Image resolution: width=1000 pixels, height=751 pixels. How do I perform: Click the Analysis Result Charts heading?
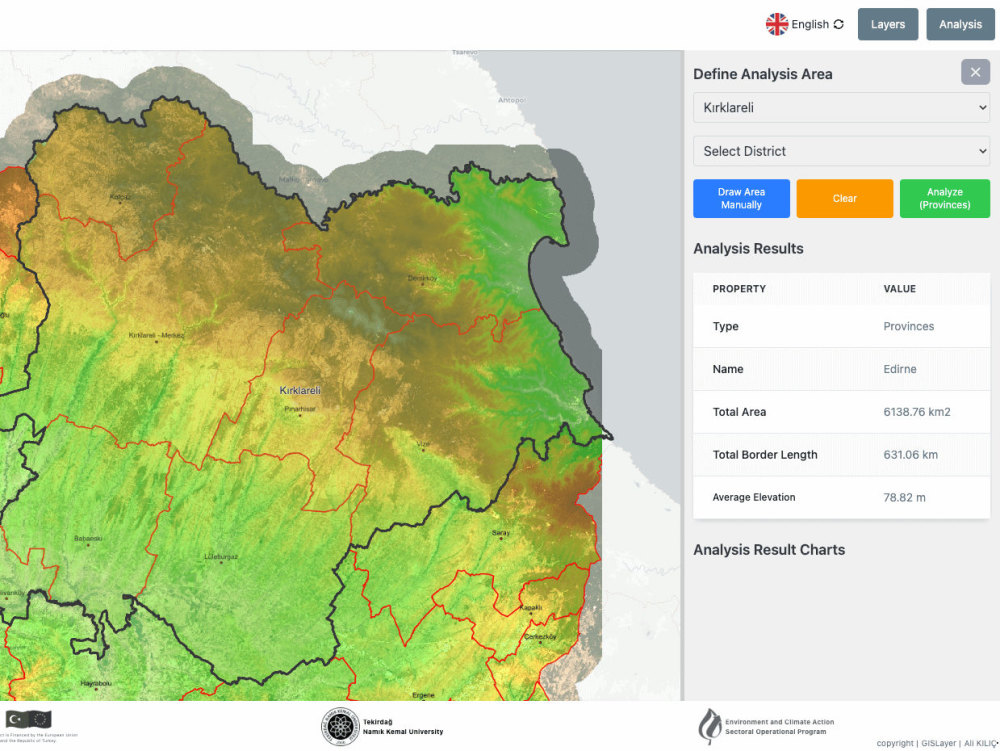(768, 550)
